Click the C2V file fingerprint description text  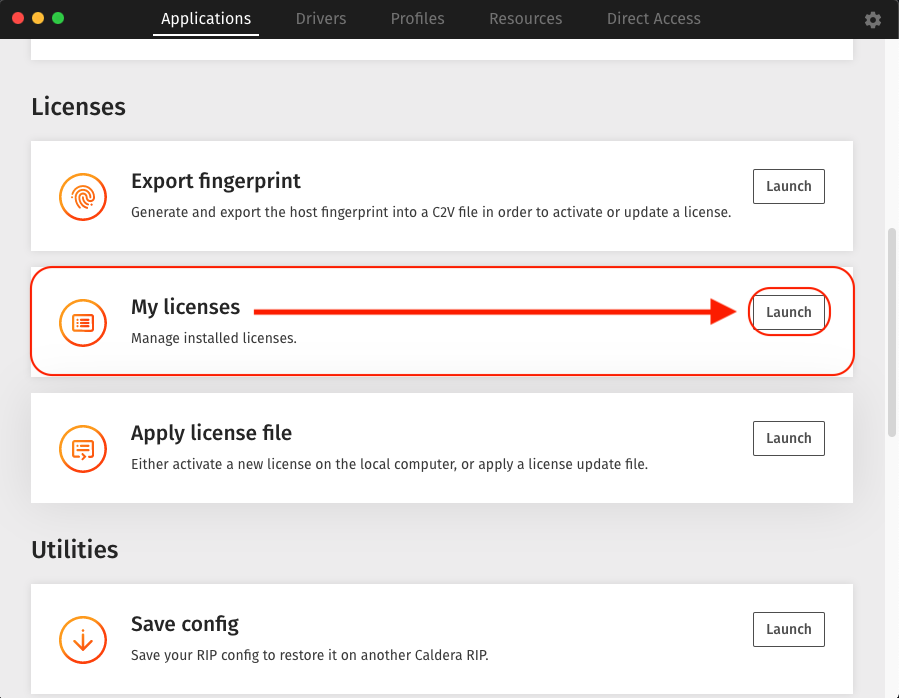[x=431, y=212]
